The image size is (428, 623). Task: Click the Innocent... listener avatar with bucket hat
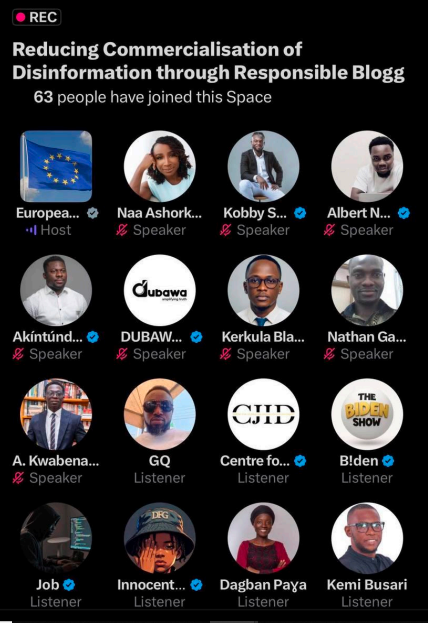[160, 538]
